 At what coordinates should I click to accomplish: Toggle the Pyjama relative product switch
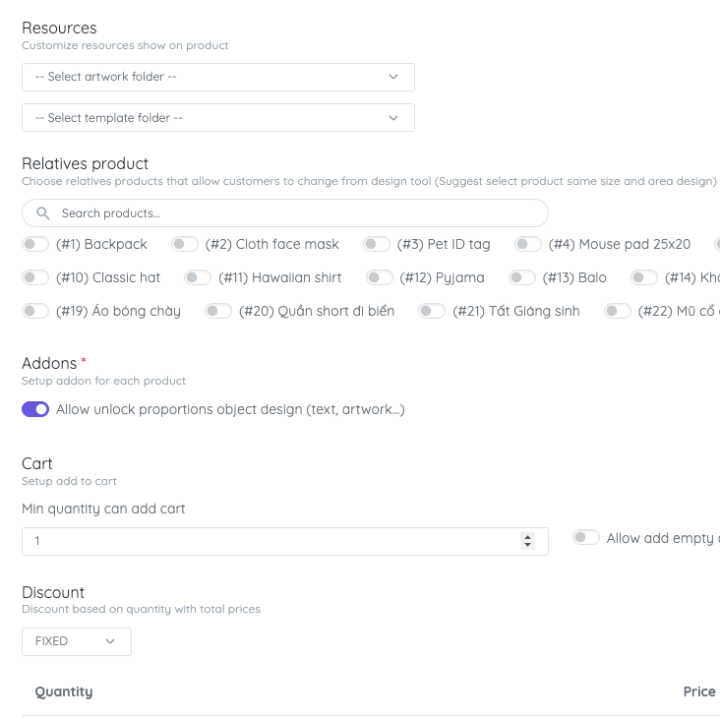pos(379,277)
